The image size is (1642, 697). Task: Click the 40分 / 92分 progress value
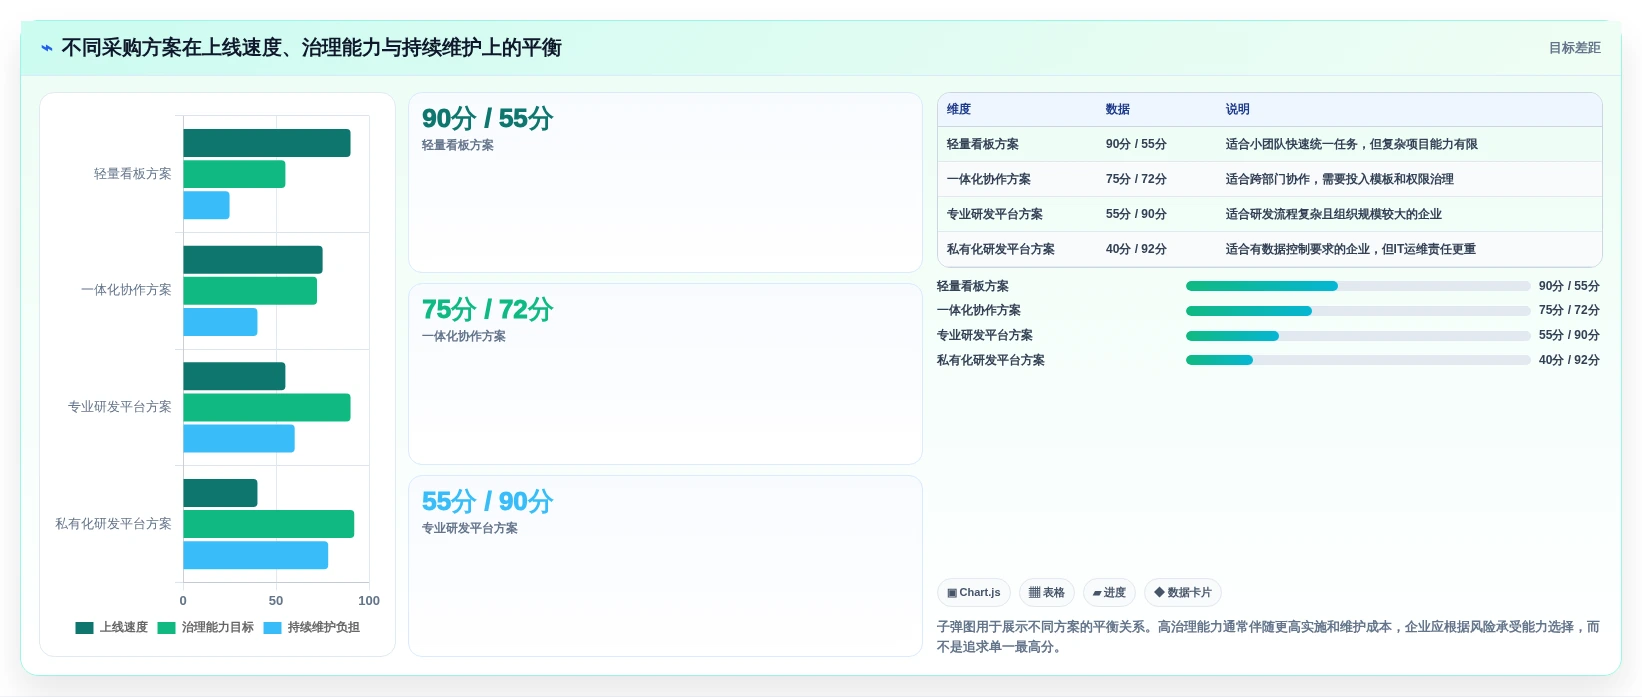point(1569,360)
